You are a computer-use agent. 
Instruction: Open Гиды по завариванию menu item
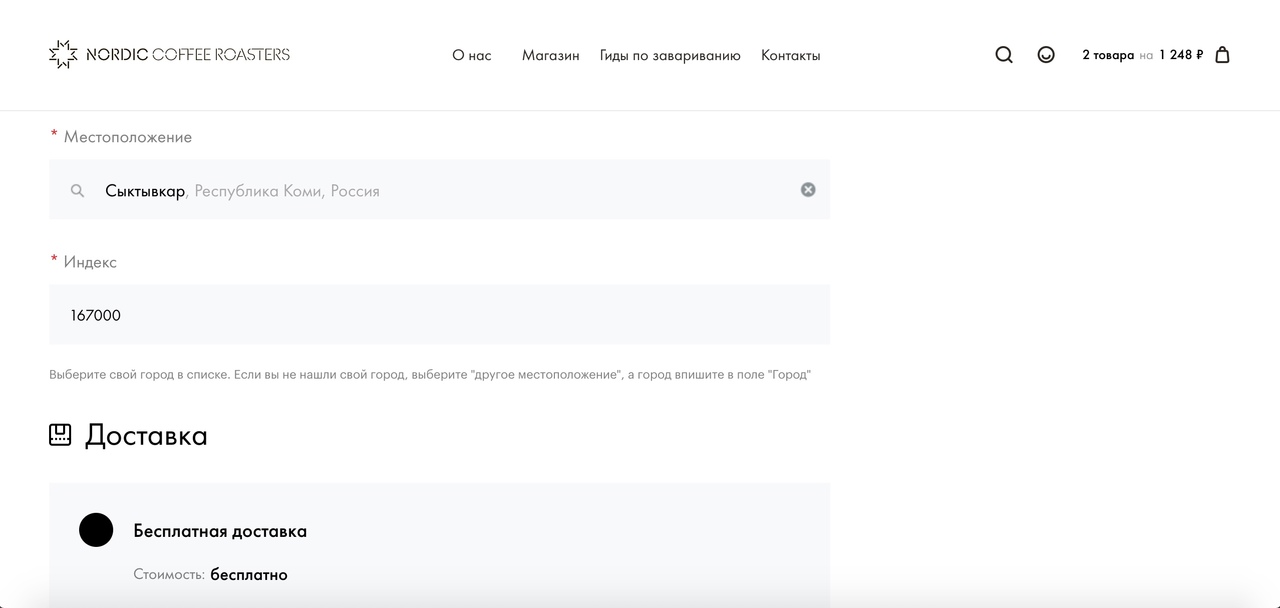pos(670,56)
